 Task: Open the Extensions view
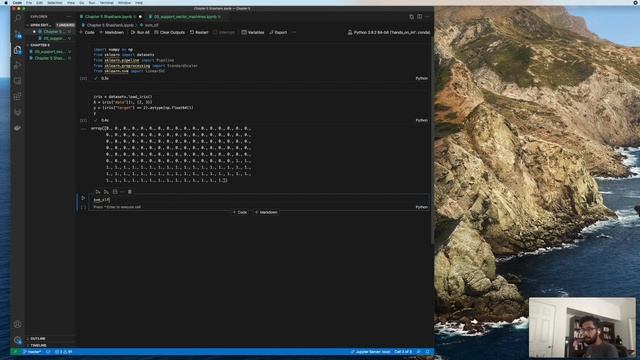pos(18,97)
